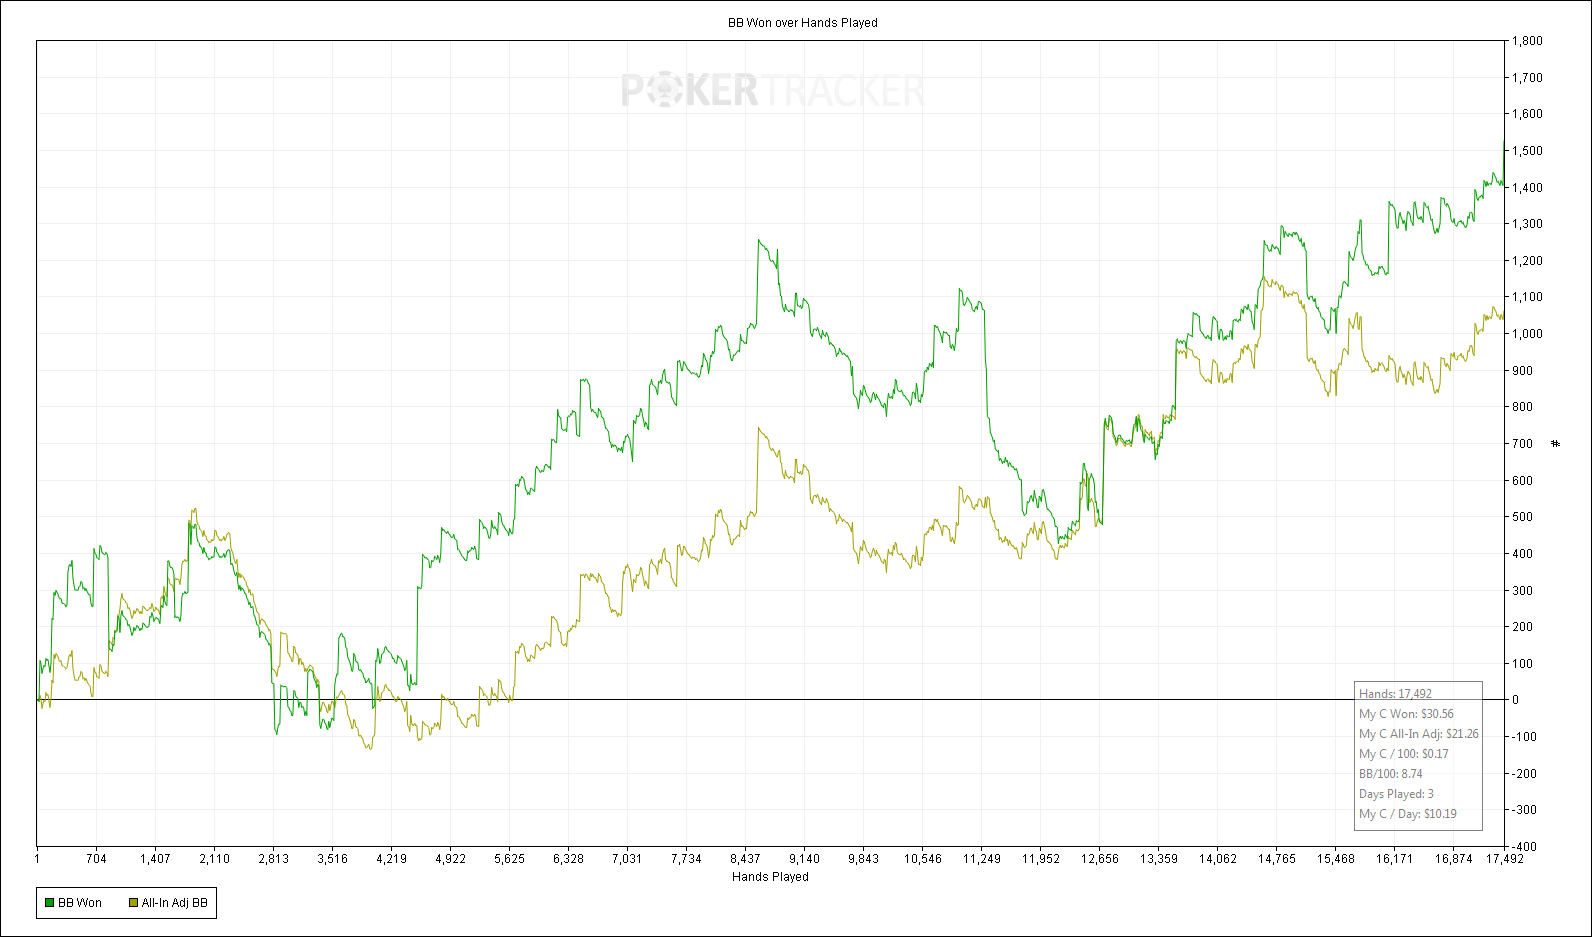Image resolution: width=1592 pixels, height=937 pixels.
Task: Click the Hands Played x-axis title
Action: click(770, 877)
